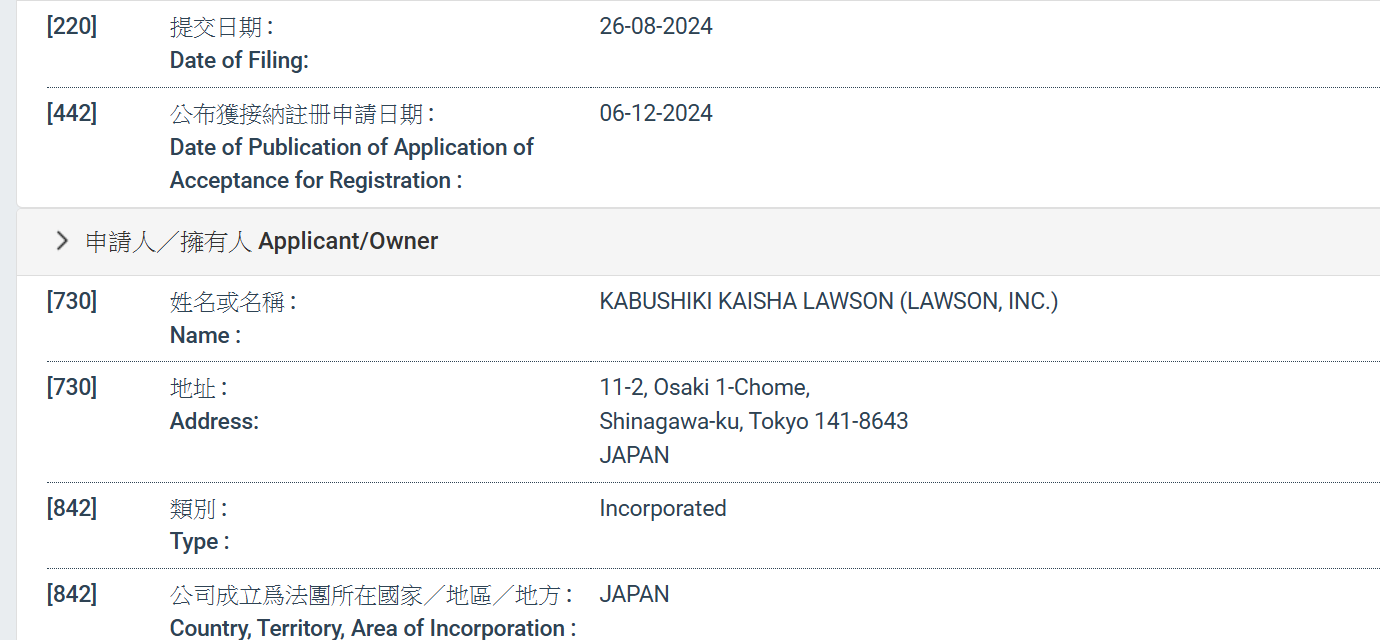
Task: Select the first [730] Name code
Action: (71, 301)
